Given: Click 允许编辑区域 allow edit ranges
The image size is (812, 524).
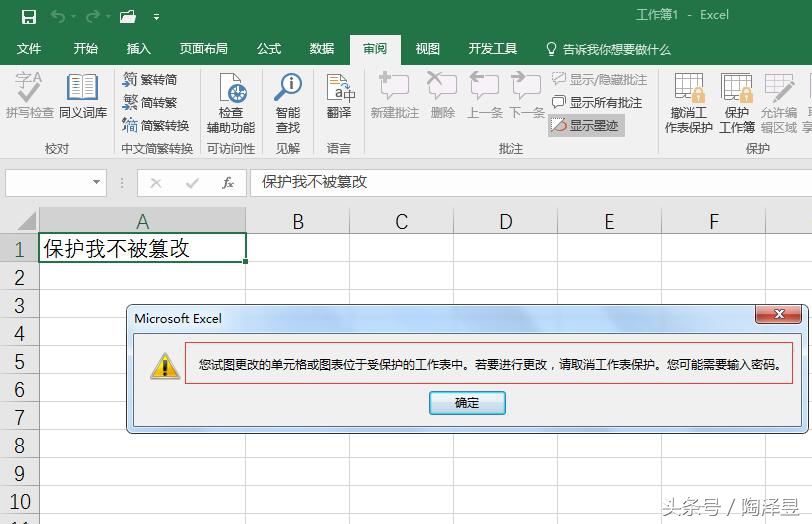Looking at the screenshot, I should (779, 103).
